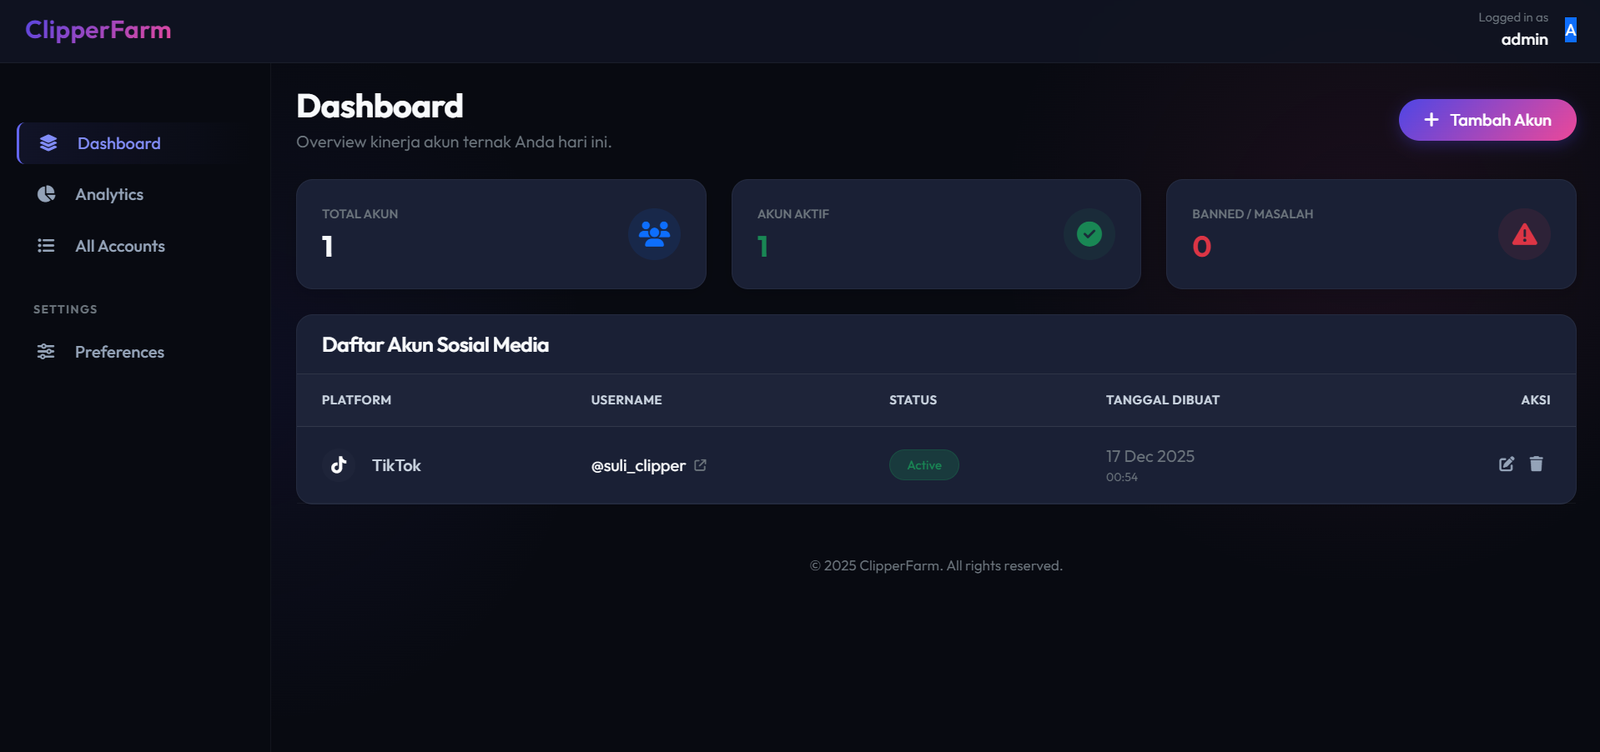Click the blue users icon on Total Akun card
This screenshot has height=752, width=1600.
tap(654, 234)
